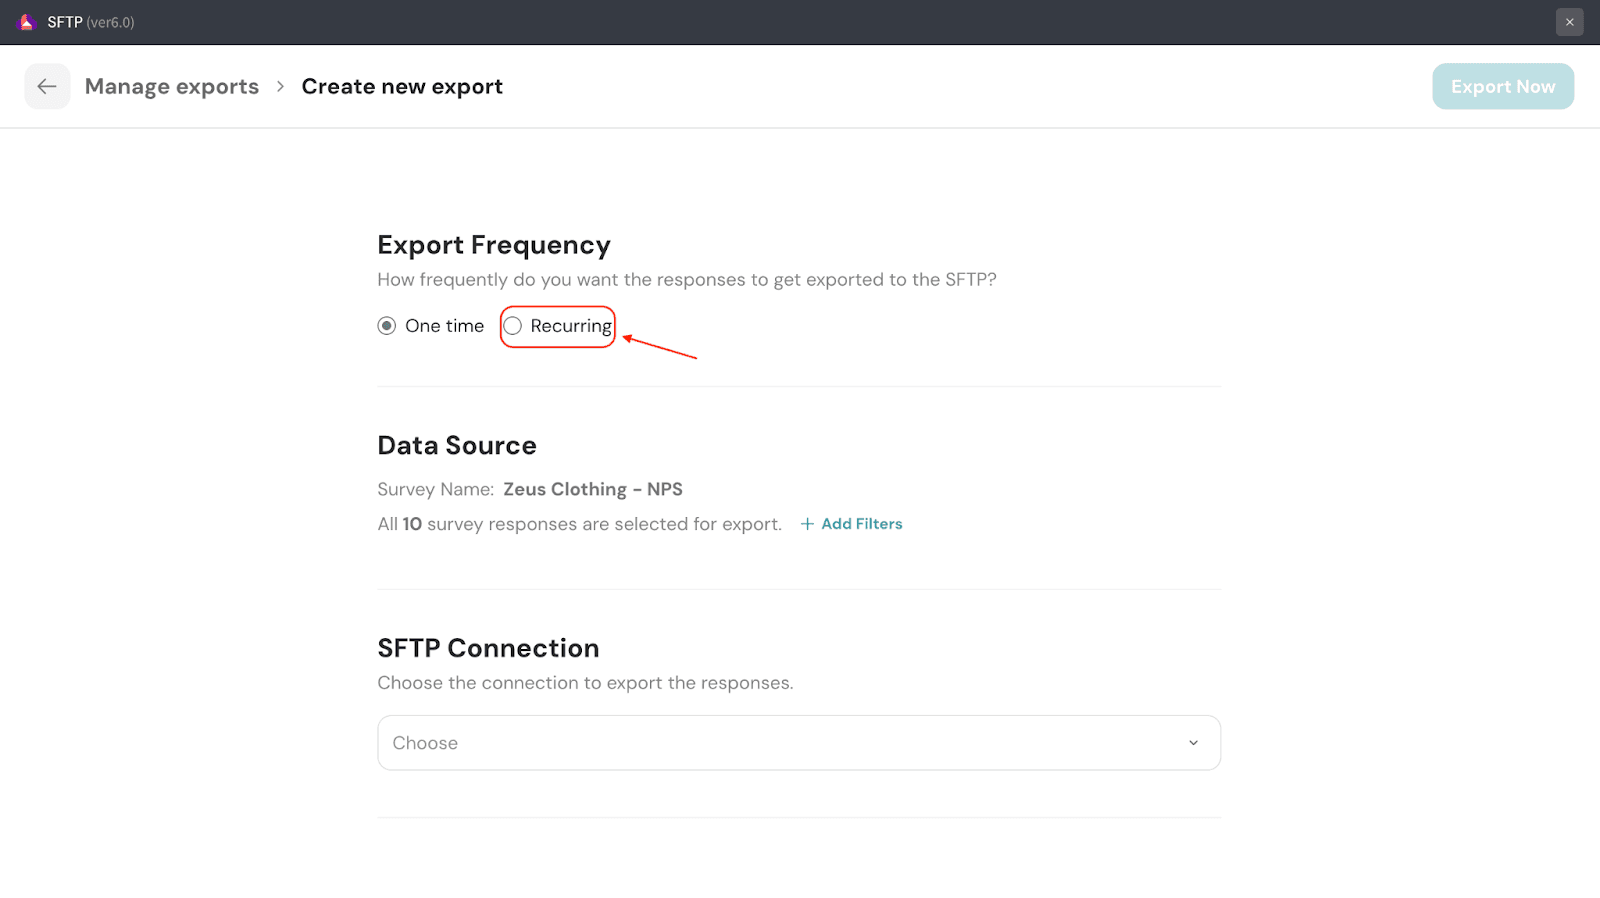Open the SFTP connection Choose dropdown
This screenshot has height=898, width=1600.
[x=780, y=743]
